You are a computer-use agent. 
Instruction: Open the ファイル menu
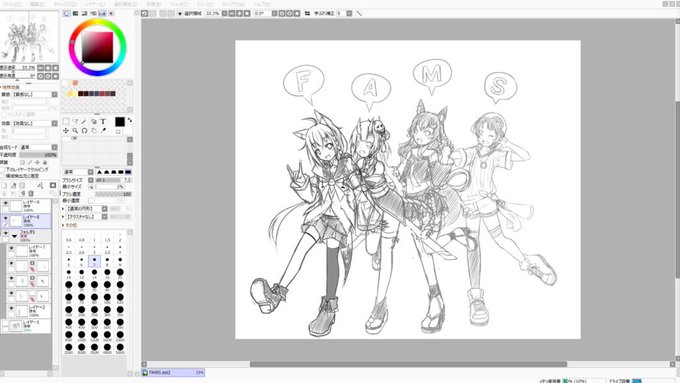click(12, 4)
